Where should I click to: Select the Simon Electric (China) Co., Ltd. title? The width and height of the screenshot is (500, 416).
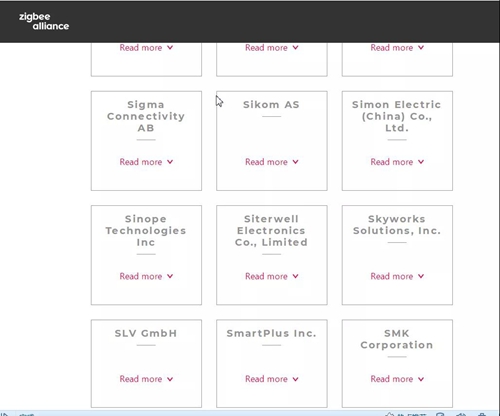pos(397,116)
